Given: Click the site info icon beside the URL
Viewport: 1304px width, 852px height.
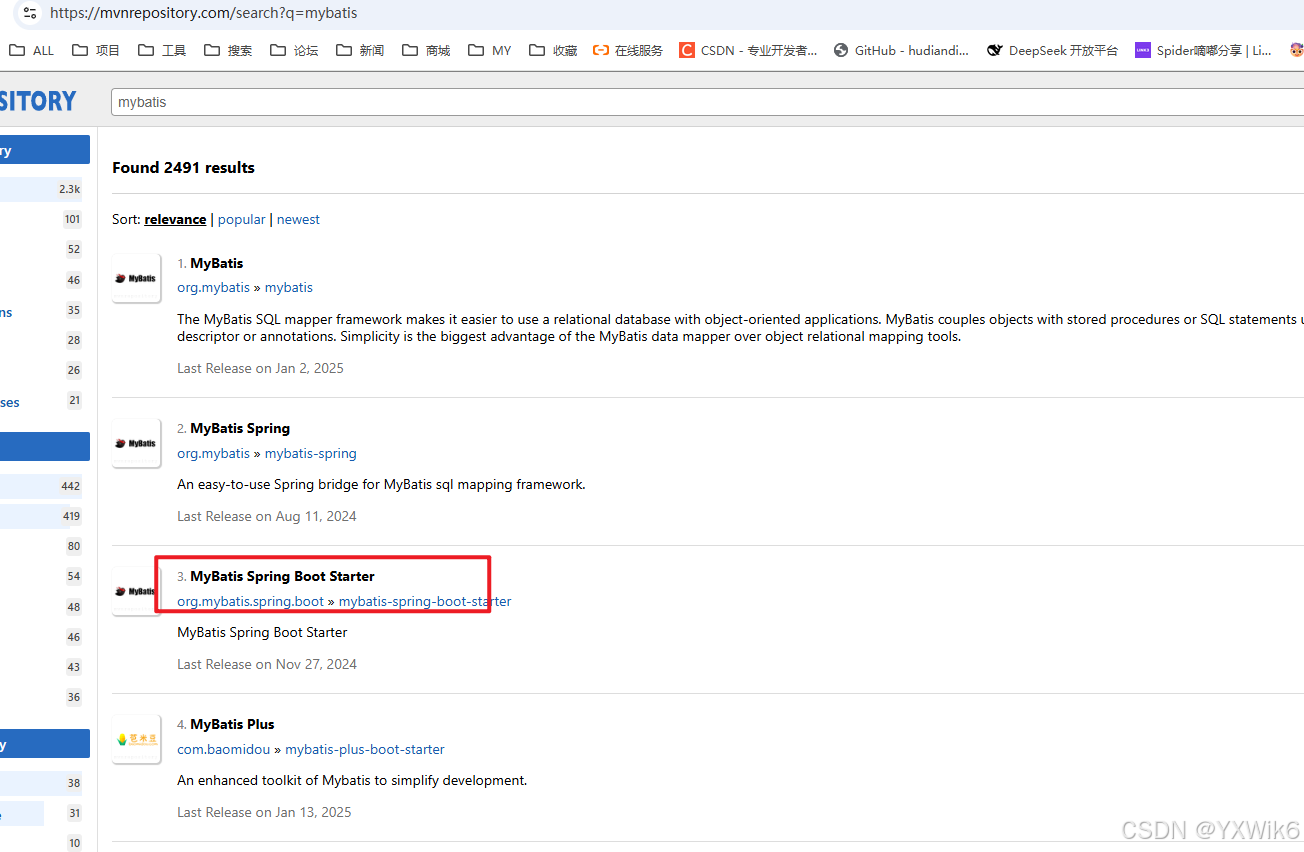Looking at the screenshot, I should (30, 13).
